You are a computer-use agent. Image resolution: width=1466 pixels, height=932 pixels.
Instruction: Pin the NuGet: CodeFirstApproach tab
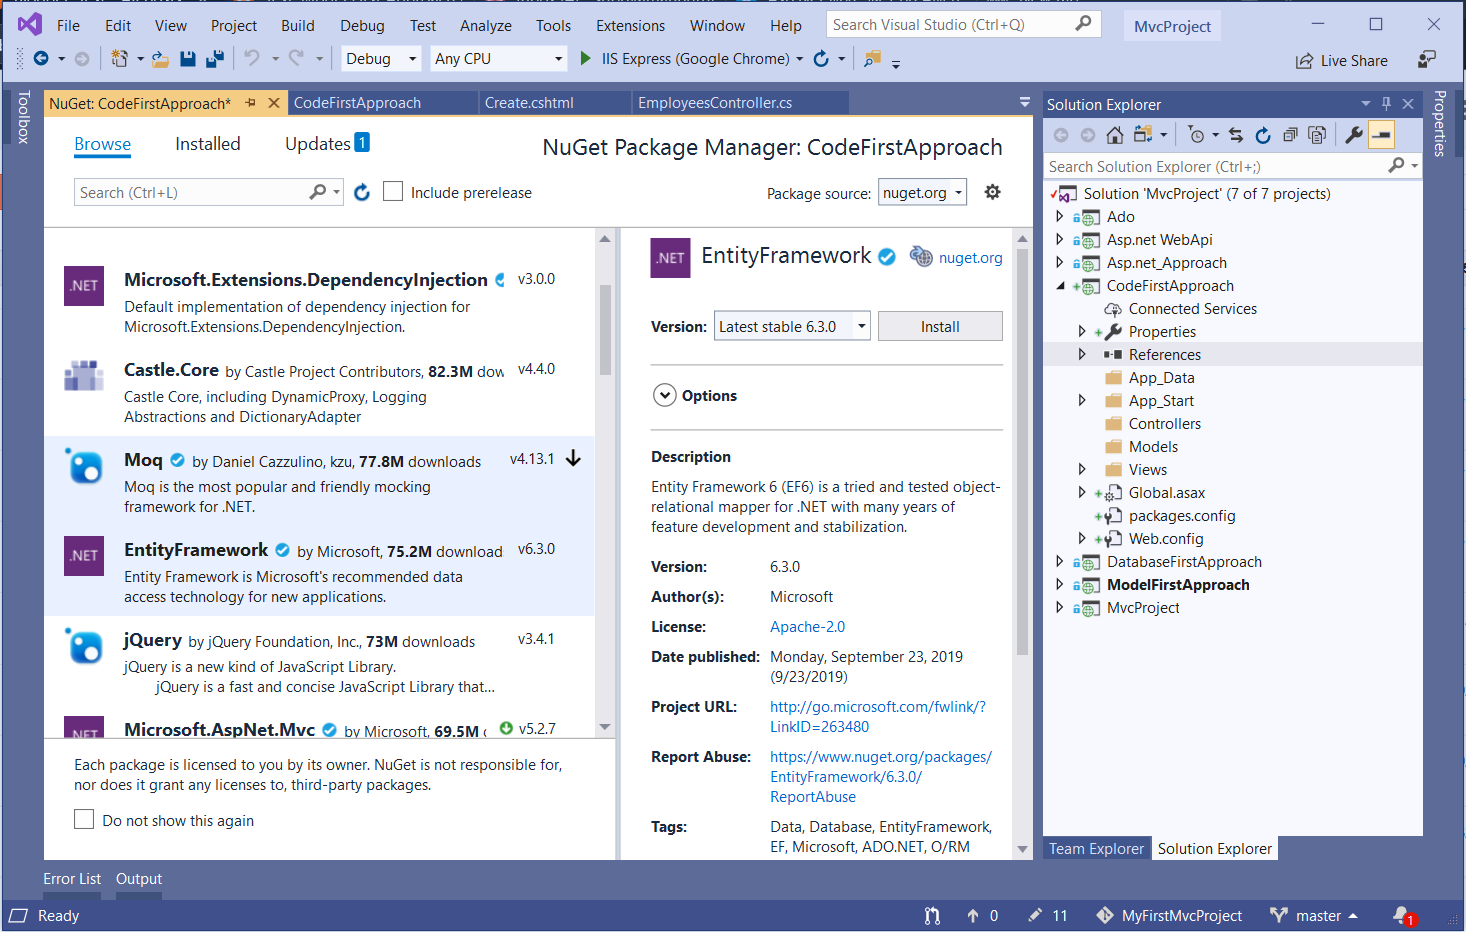(251, 103)
